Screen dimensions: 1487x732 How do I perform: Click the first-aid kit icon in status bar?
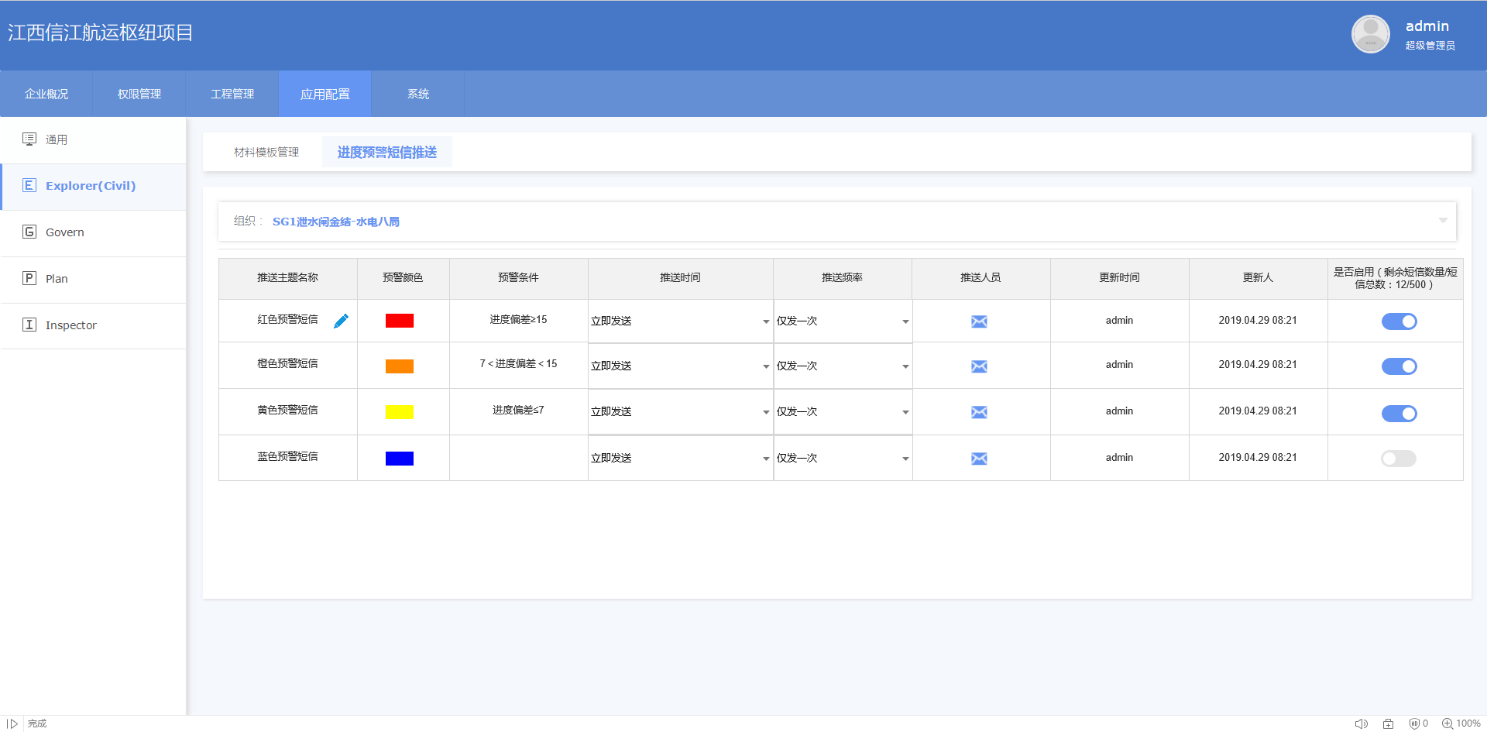coord(1388,723)
